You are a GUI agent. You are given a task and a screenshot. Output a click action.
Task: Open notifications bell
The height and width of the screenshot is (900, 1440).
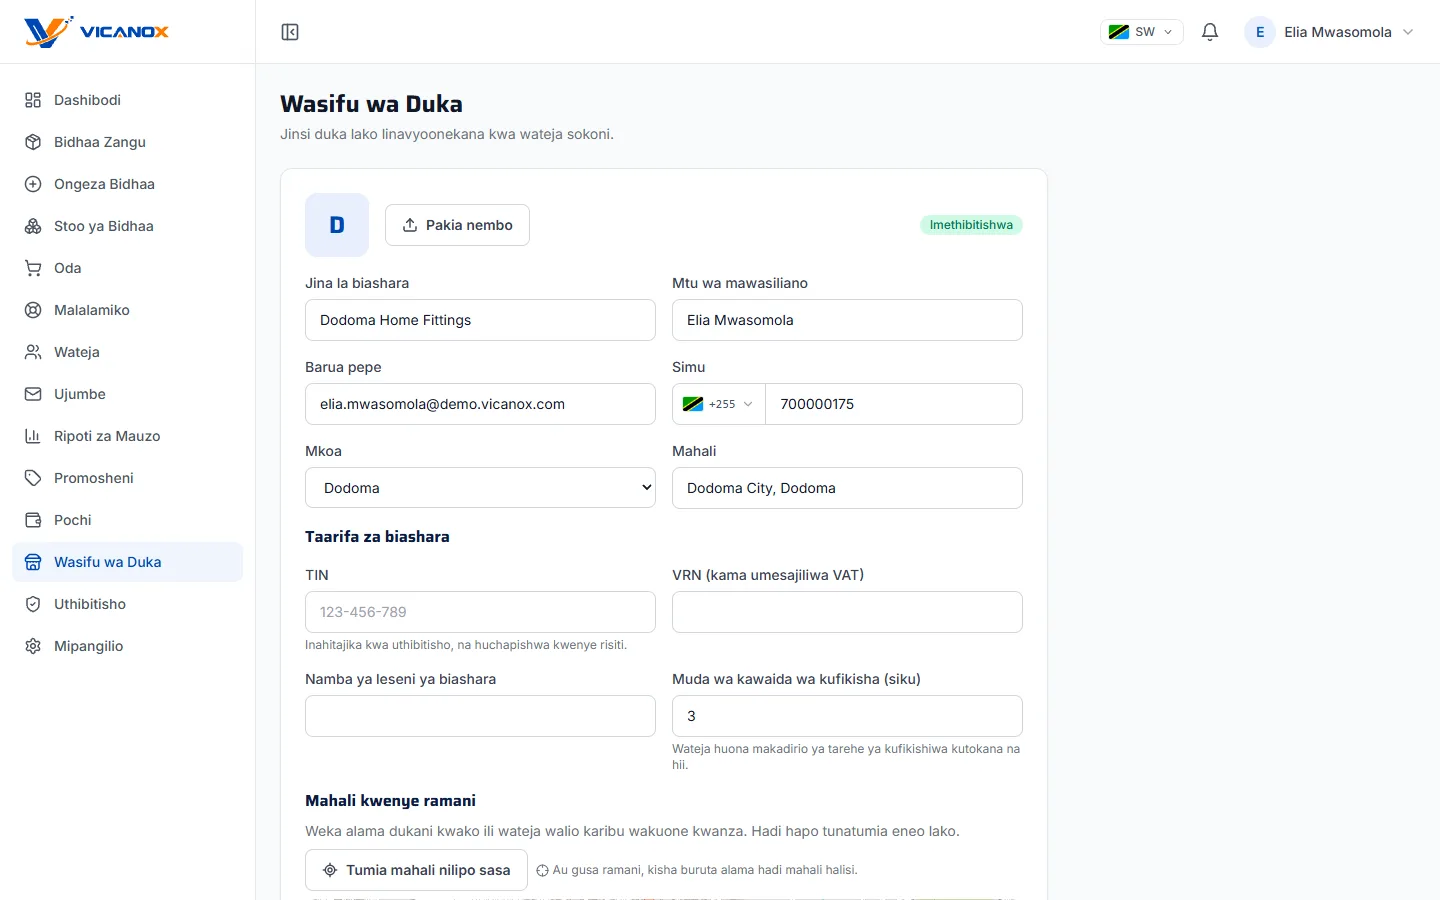tap(1210, 32)
